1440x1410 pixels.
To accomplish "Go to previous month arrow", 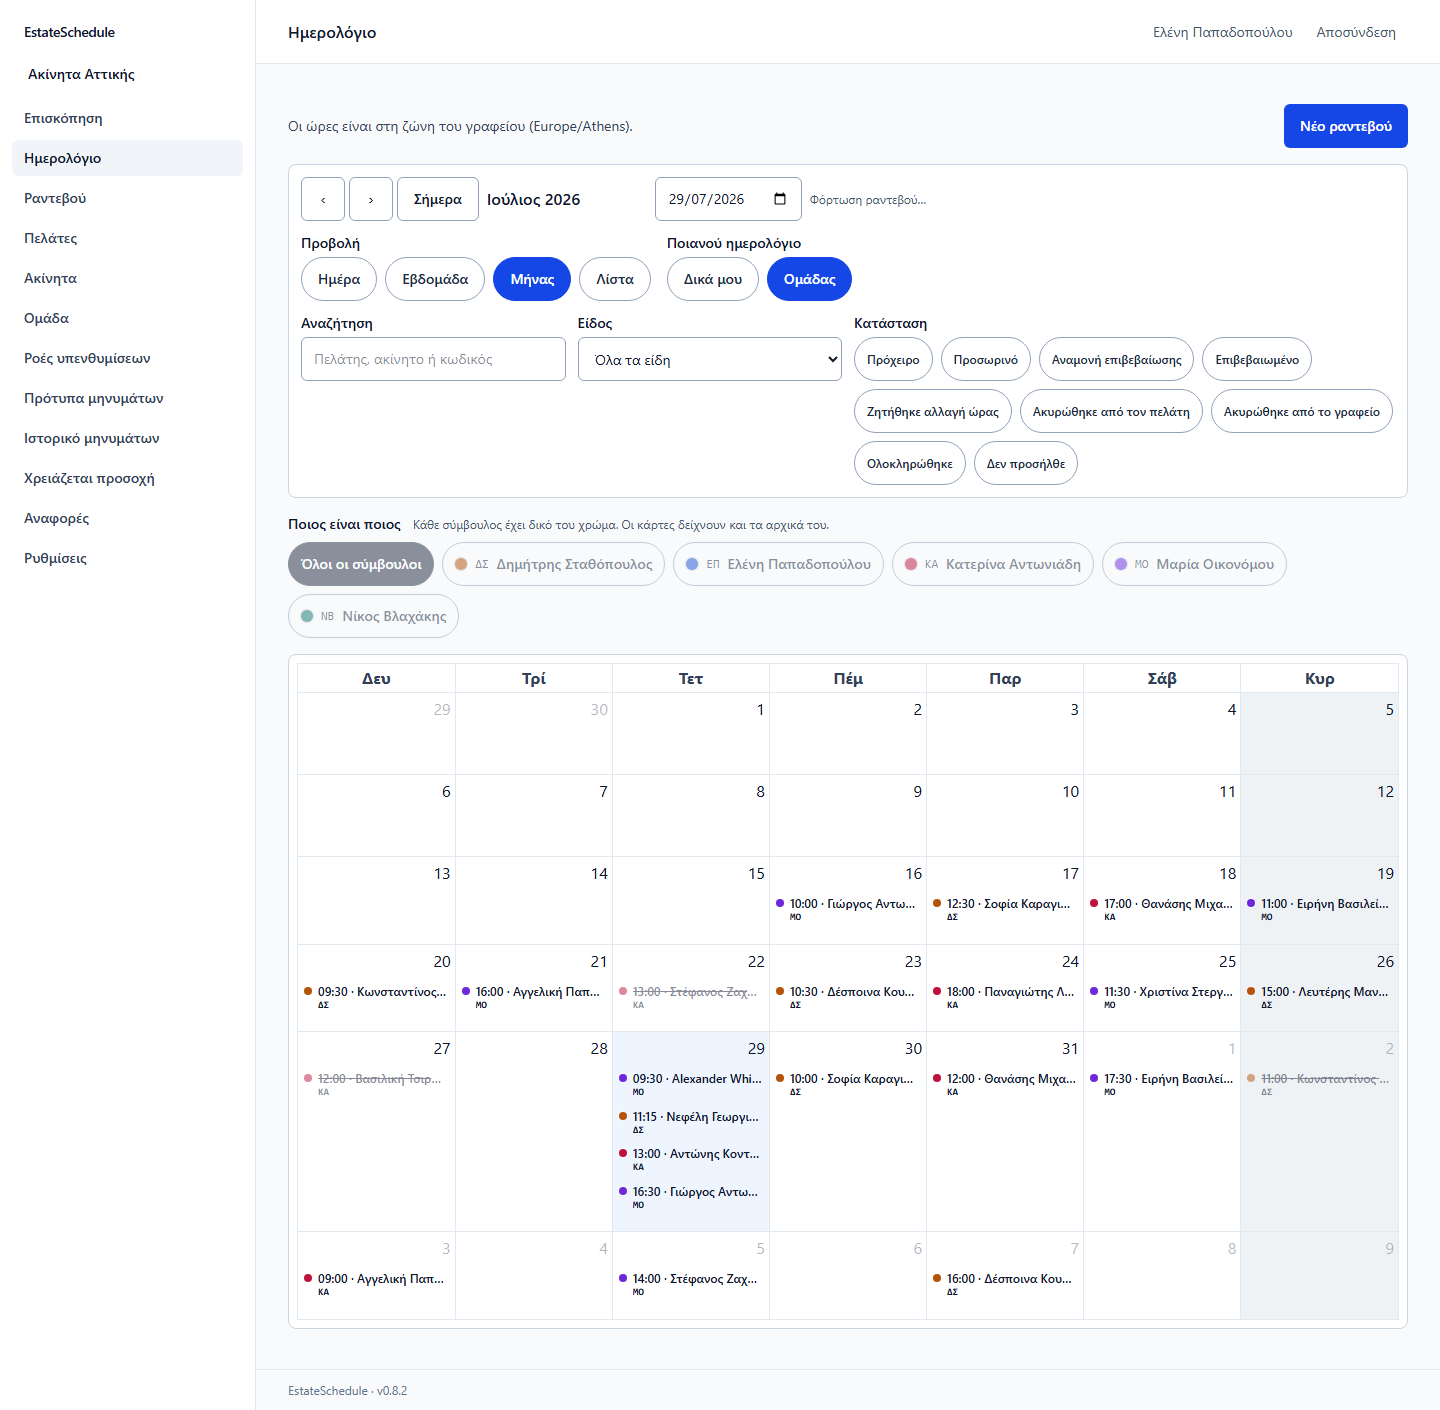I will coord(323,199).
